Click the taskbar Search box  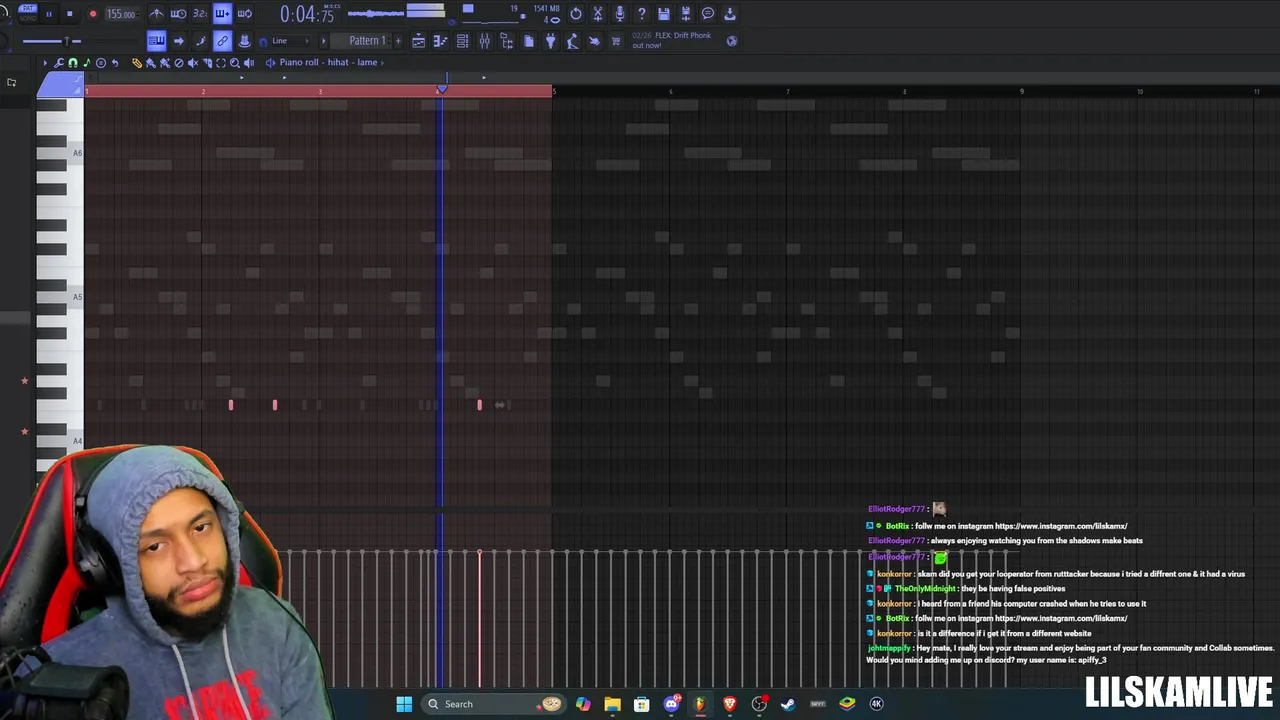point(494,704)
